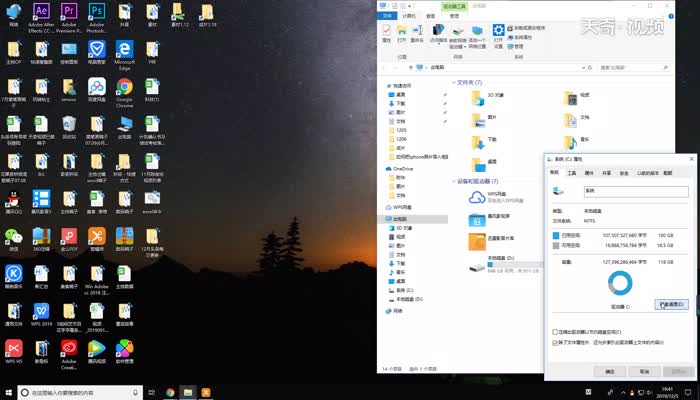Select the Adobe Creative Cloud desktop icon
The width and height of the screenshot is (700, 400).
click(69, 354)
